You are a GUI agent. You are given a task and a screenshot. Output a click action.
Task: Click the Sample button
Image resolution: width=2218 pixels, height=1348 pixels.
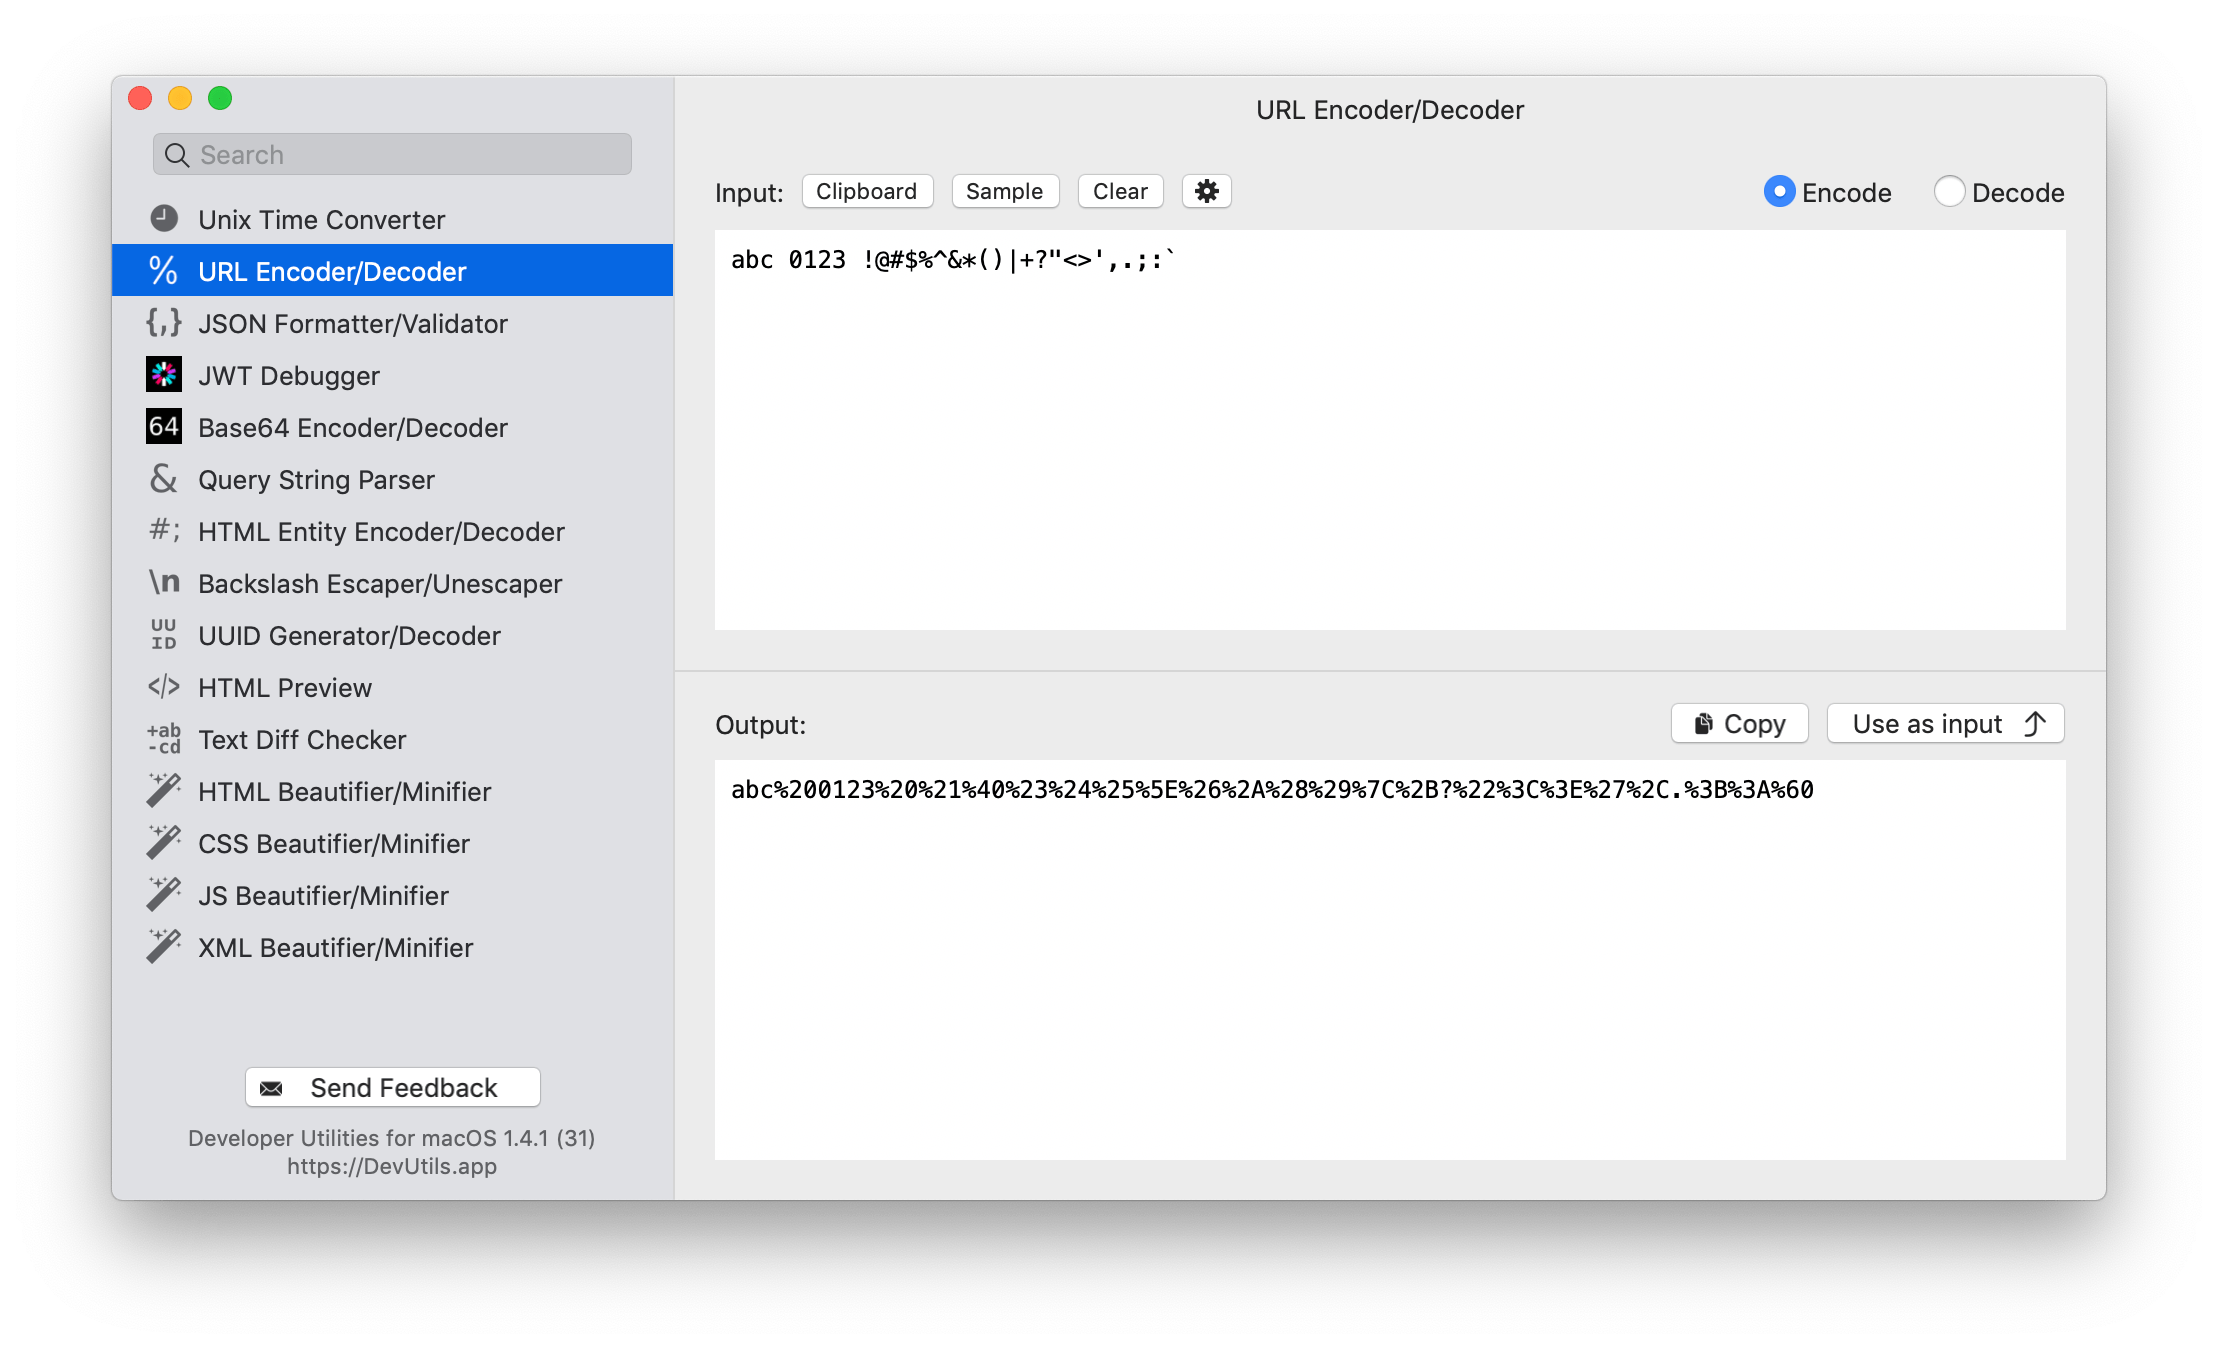pyautogui.click(x=1004, y=191)
